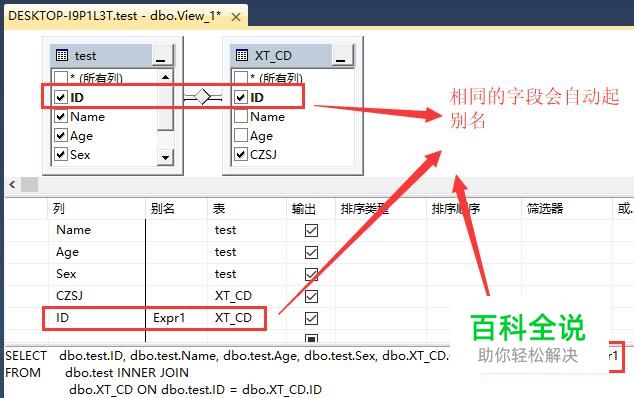Image resolution: width=634 pixels, height=398 pixels.
Task: Check Name in XT_CD table
Action: 241,116
